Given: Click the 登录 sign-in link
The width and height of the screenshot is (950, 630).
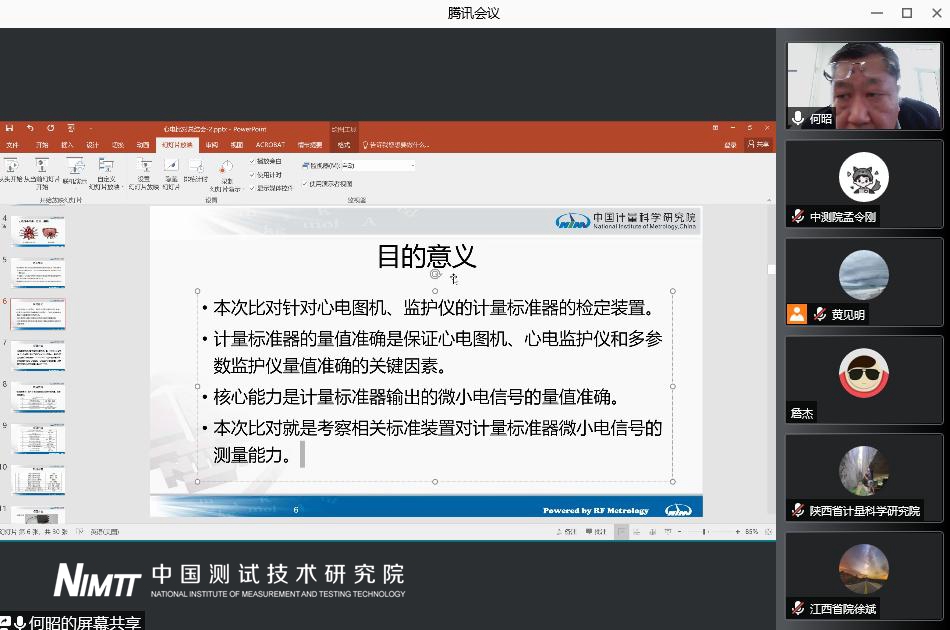Looking at the screenshot, I should tap(730, 145).
